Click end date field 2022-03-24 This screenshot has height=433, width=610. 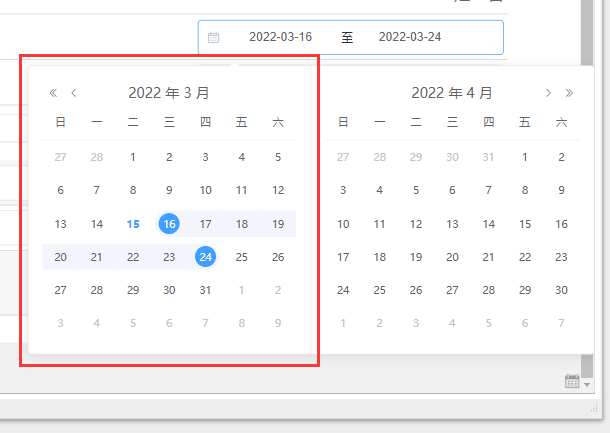410,37
